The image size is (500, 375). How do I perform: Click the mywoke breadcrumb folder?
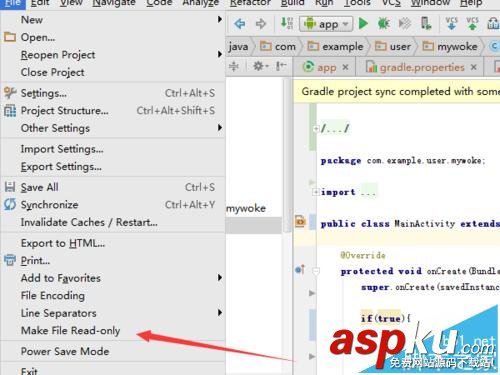450,46
